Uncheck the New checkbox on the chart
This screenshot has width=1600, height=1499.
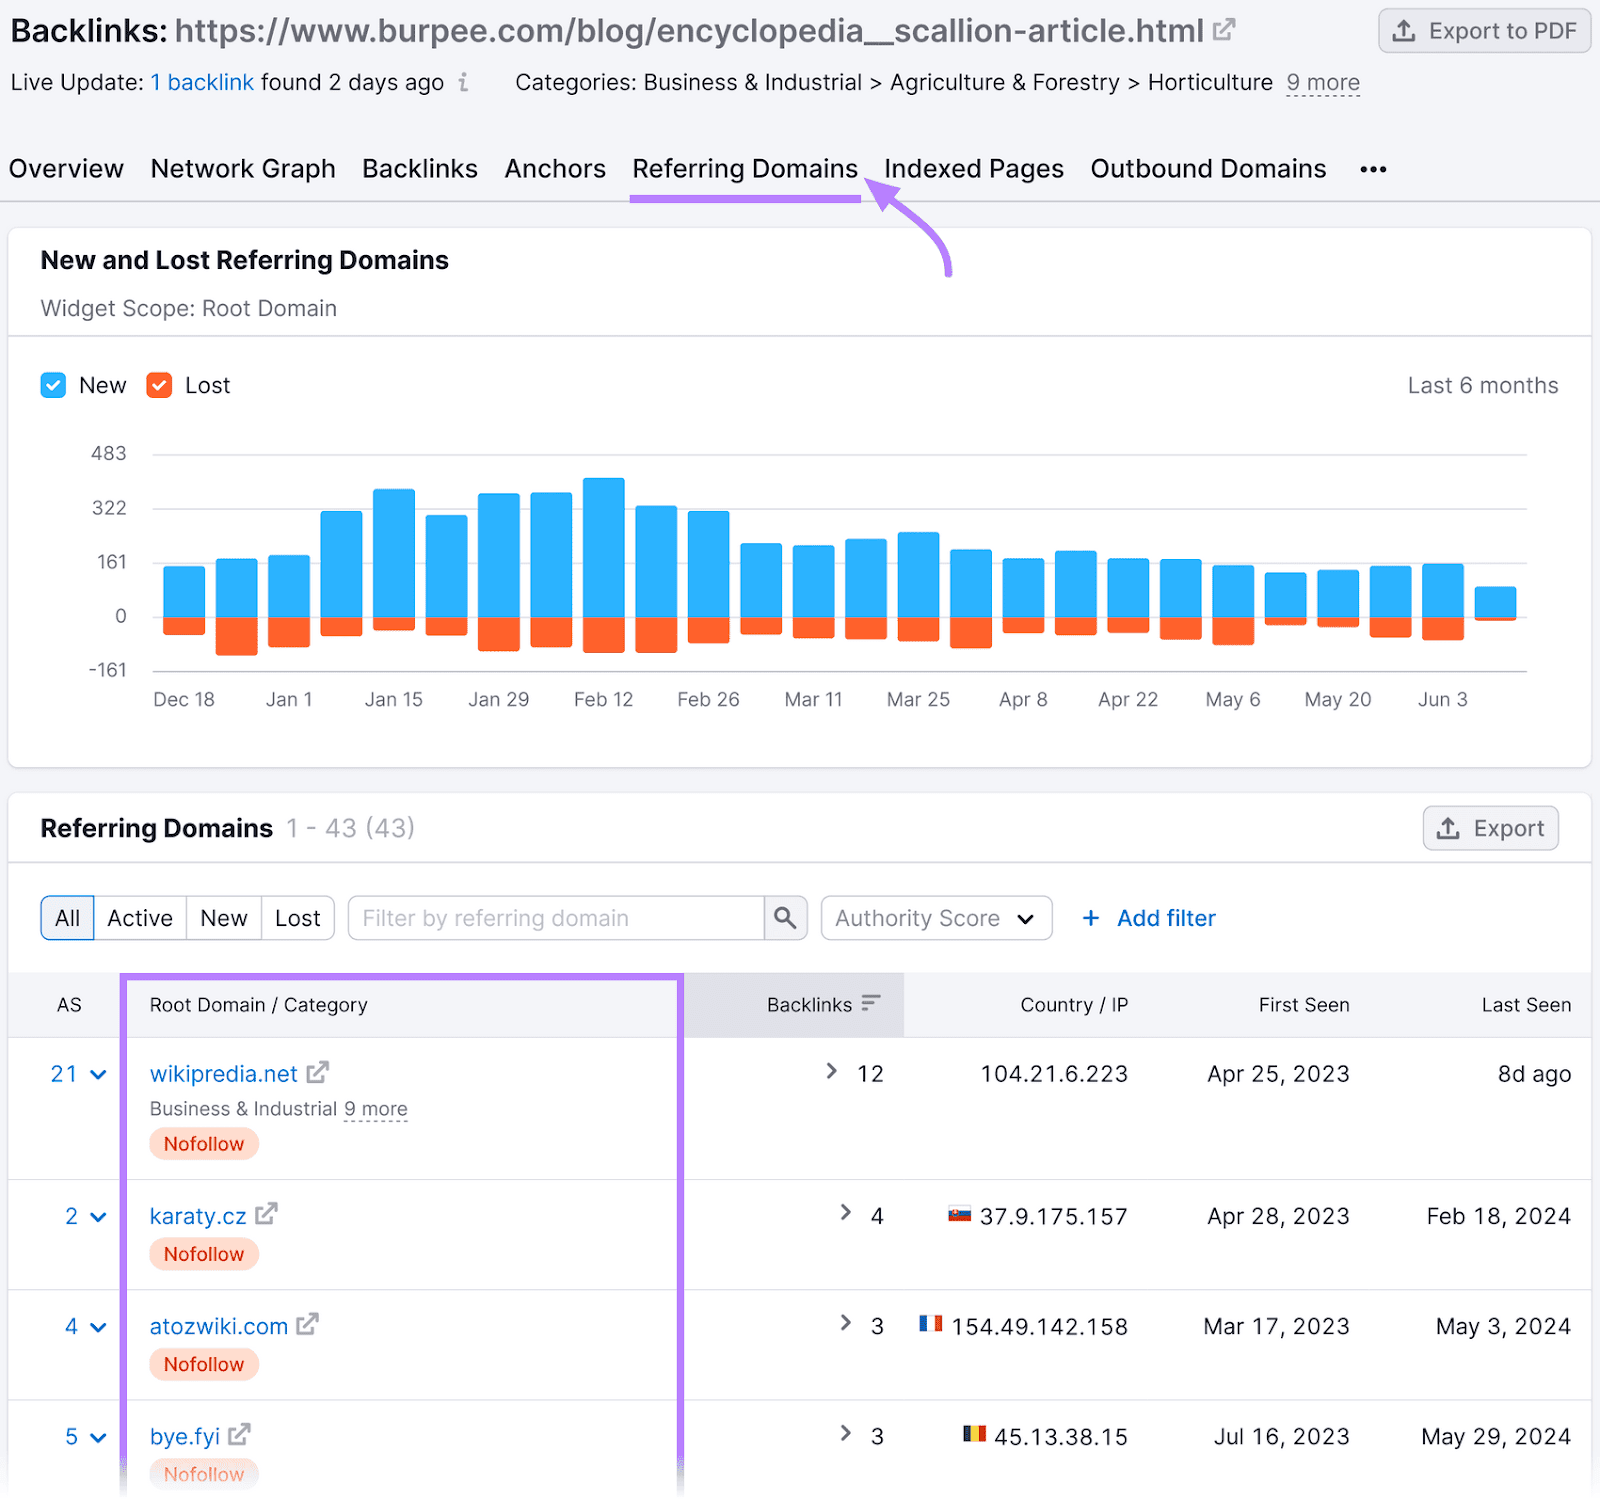coord(53,384)
